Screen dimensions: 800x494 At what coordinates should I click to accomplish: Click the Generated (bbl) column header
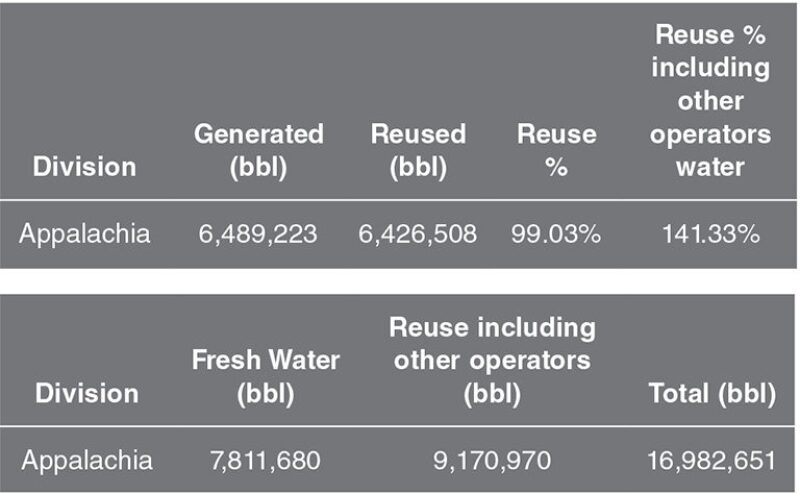click(258, 149)
